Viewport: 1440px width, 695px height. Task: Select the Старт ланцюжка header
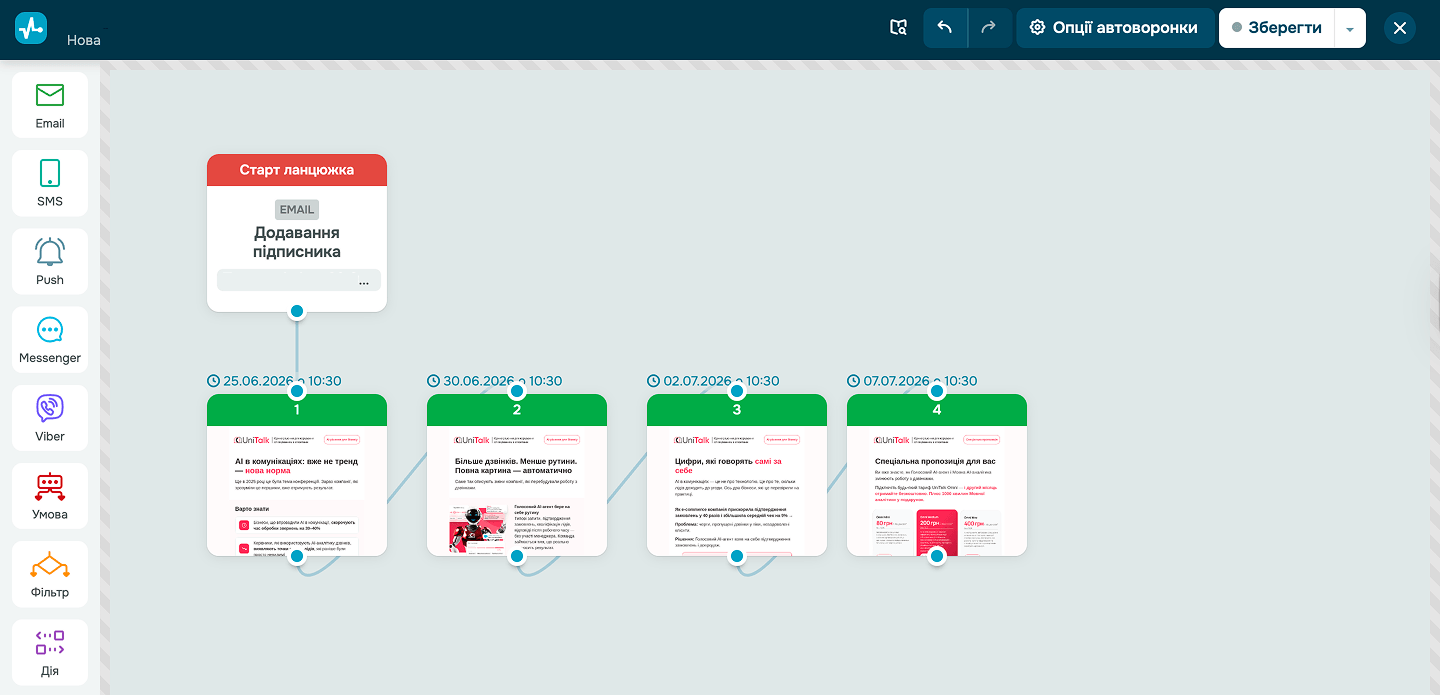(297, 170)
